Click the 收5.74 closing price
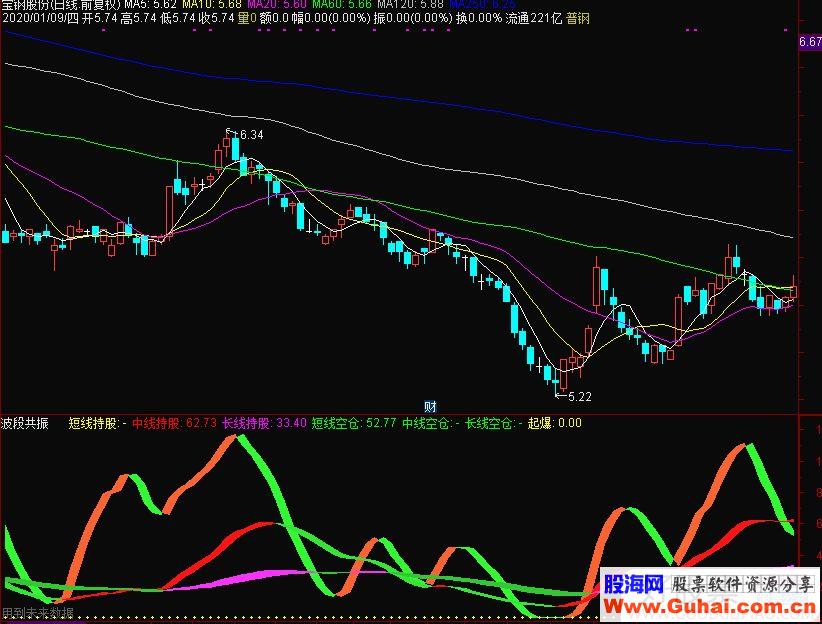The image size is (822, 624). click(x=216, y=18)
